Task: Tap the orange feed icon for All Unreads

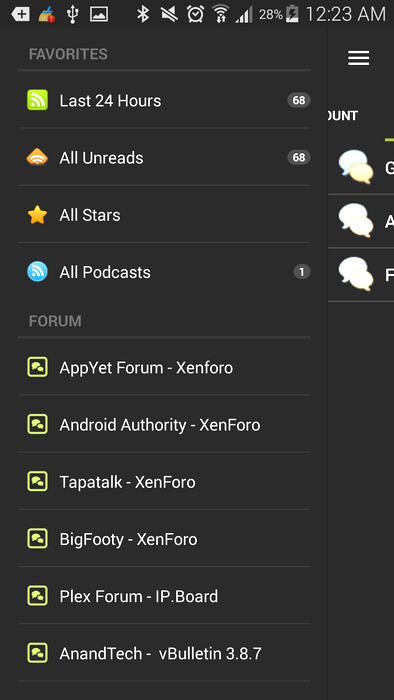Action: tap(37, 157)
